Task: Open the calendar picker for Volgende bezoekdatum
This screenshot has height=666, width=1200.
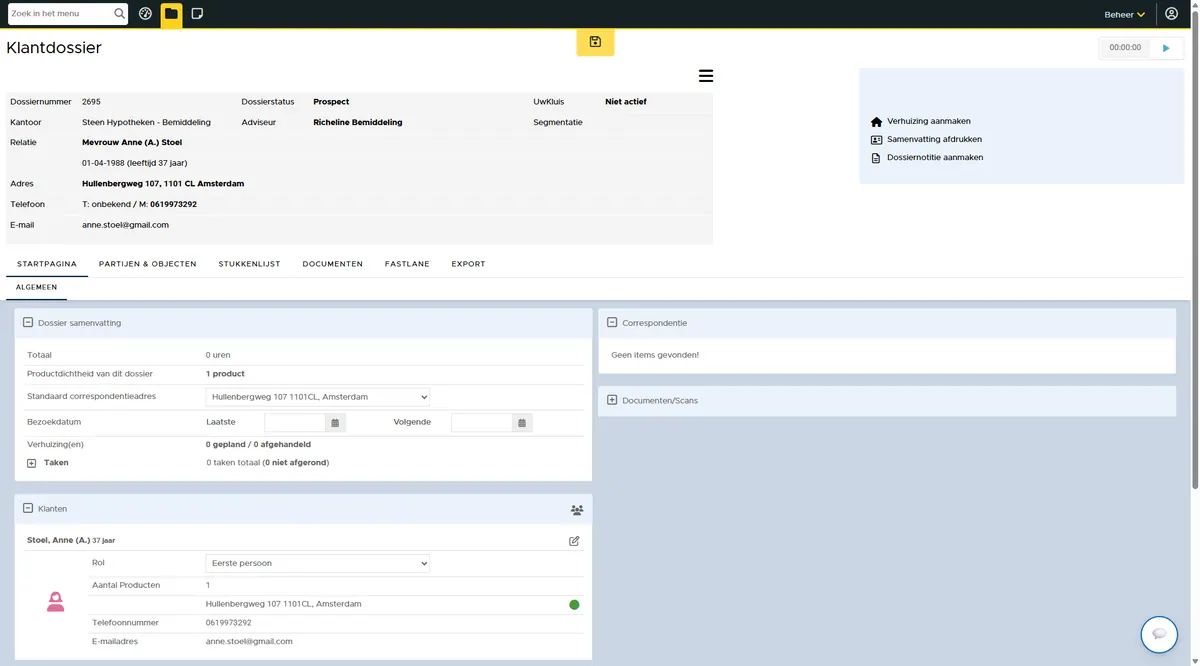Action: (522, 423)
